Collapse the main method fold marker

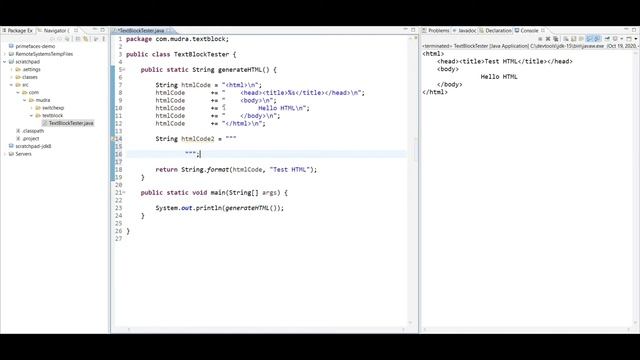(124, 193)
